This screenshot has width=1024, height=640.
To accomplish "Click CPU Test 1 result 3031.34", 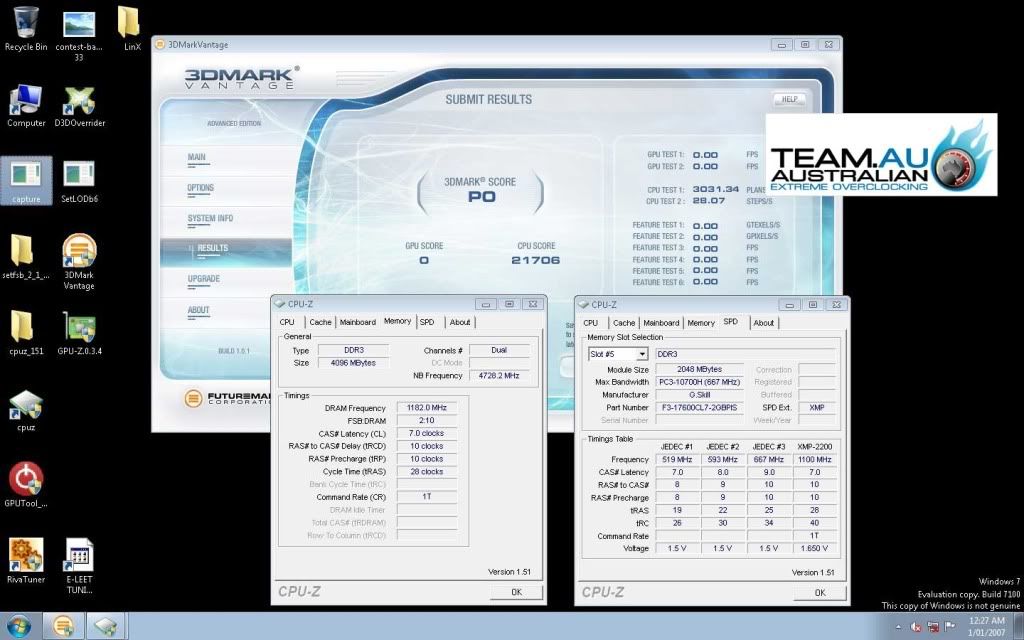I will (x=716, y=189).
